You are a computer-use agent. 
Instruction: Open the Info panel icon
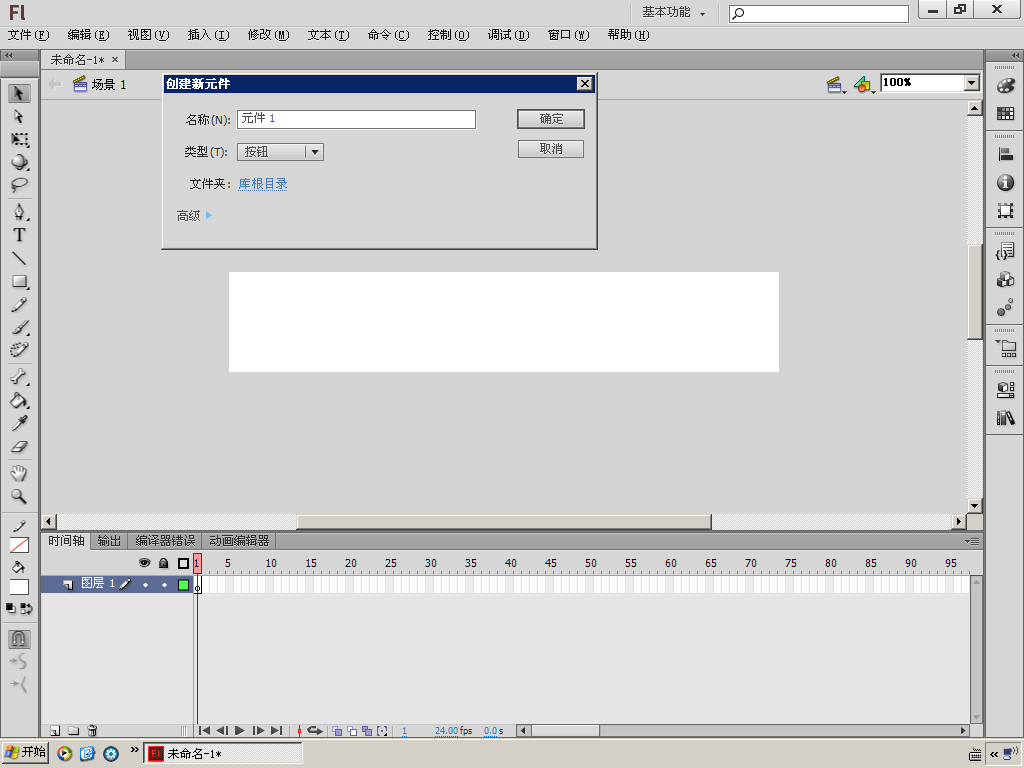[x=1005, y=183]
